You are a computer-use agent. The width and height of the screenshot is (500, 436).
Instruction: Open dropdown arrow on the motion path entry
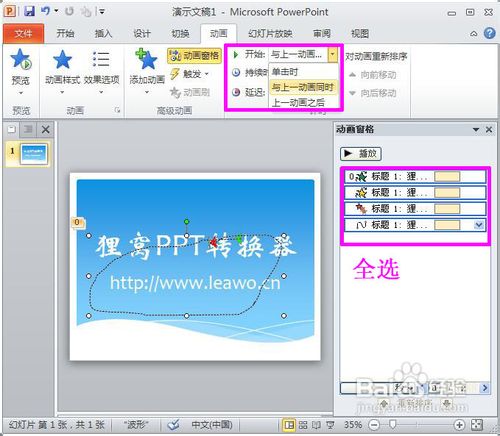pyautogui.click(x=479, y=225)
